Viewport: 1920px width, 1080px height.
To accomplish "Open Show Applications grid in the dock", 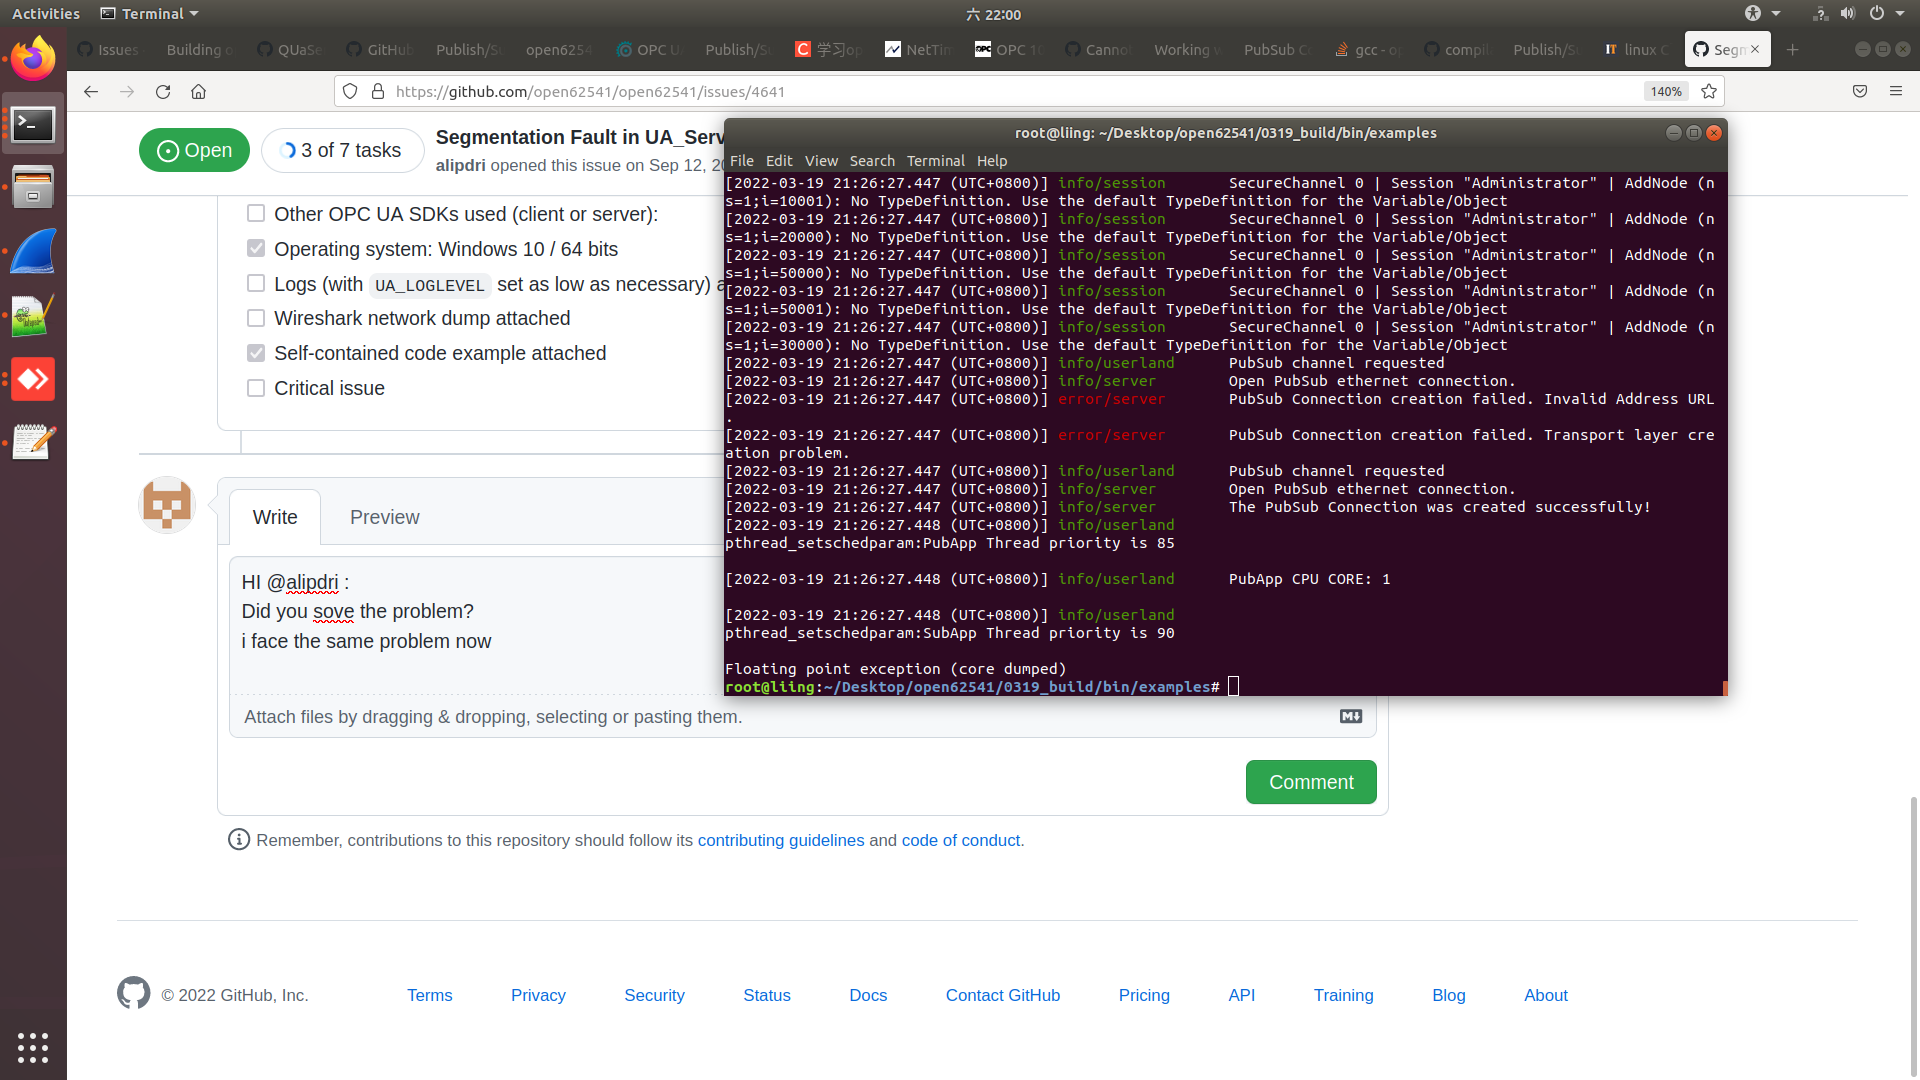I will pos(33,1048).
